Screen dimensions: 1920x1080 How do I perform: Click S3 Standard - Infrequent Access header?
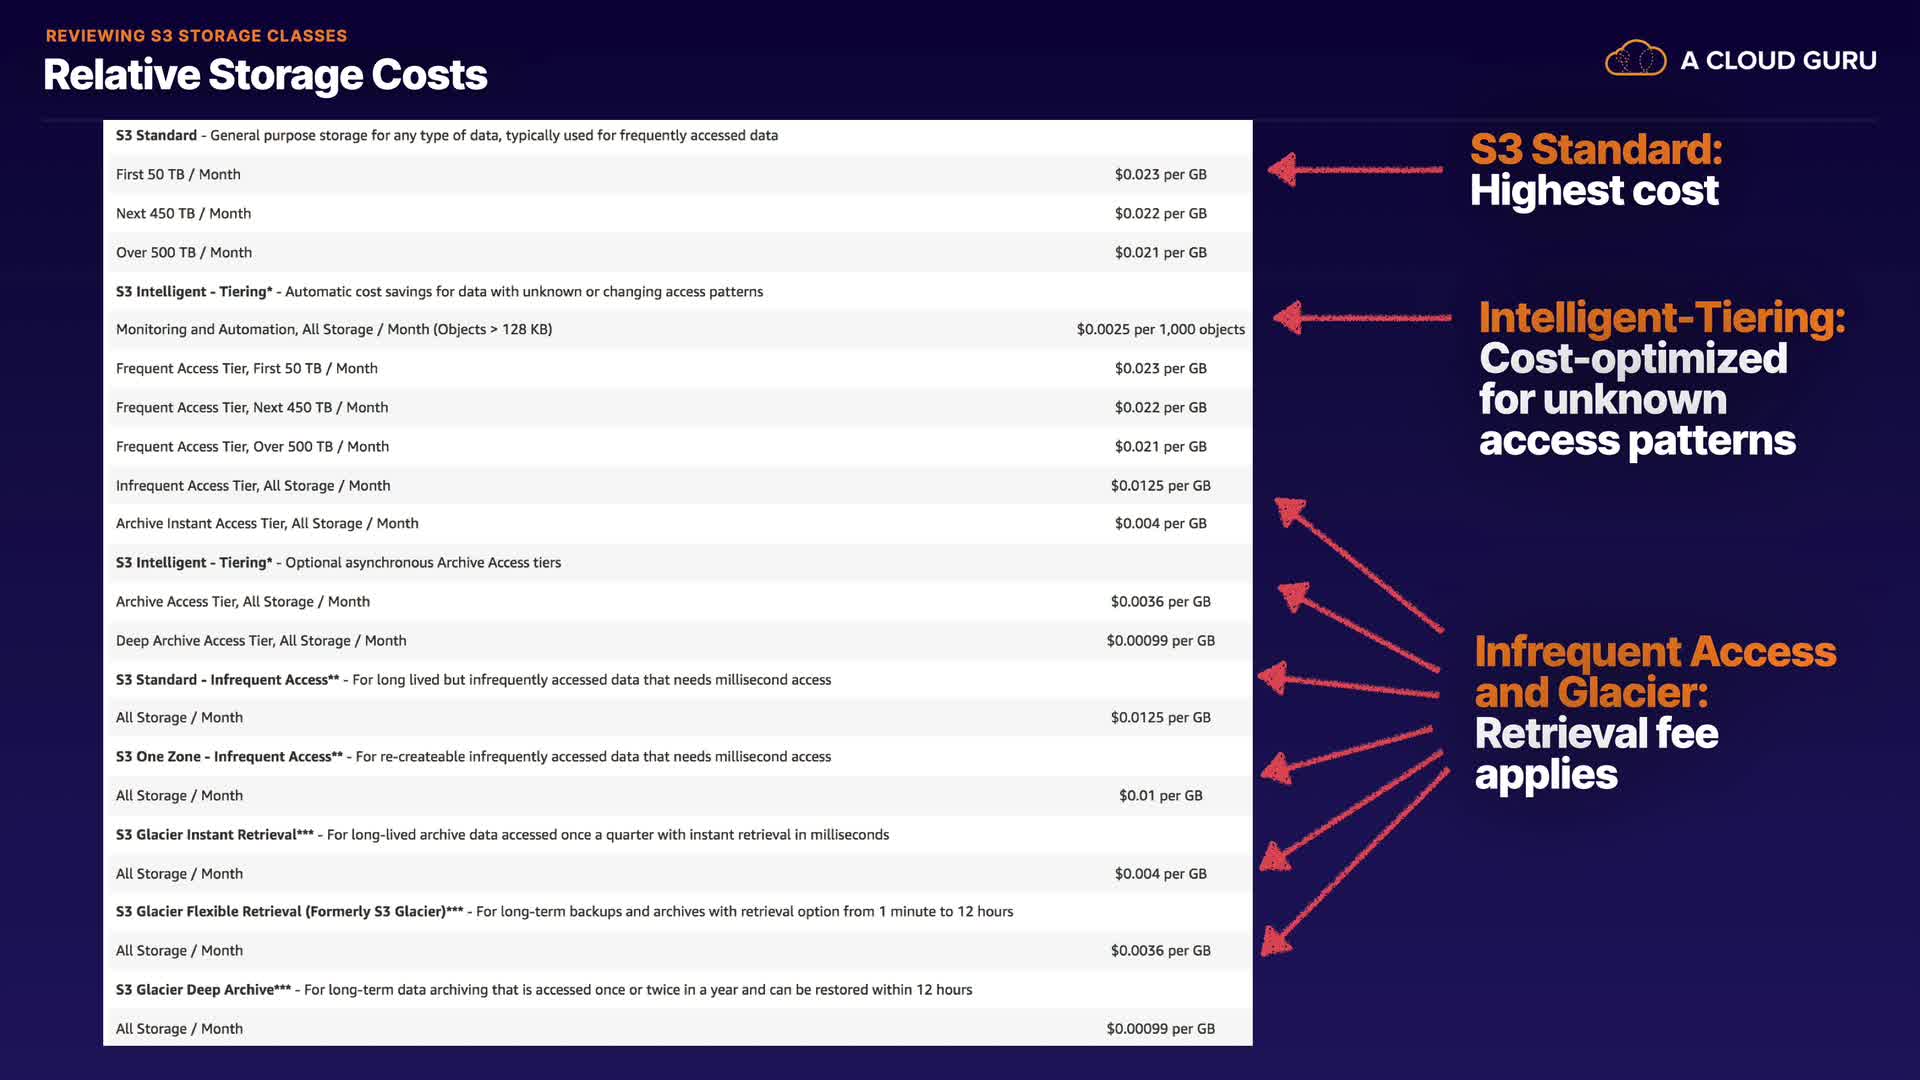pyautogui.click(x=473, y=679)
